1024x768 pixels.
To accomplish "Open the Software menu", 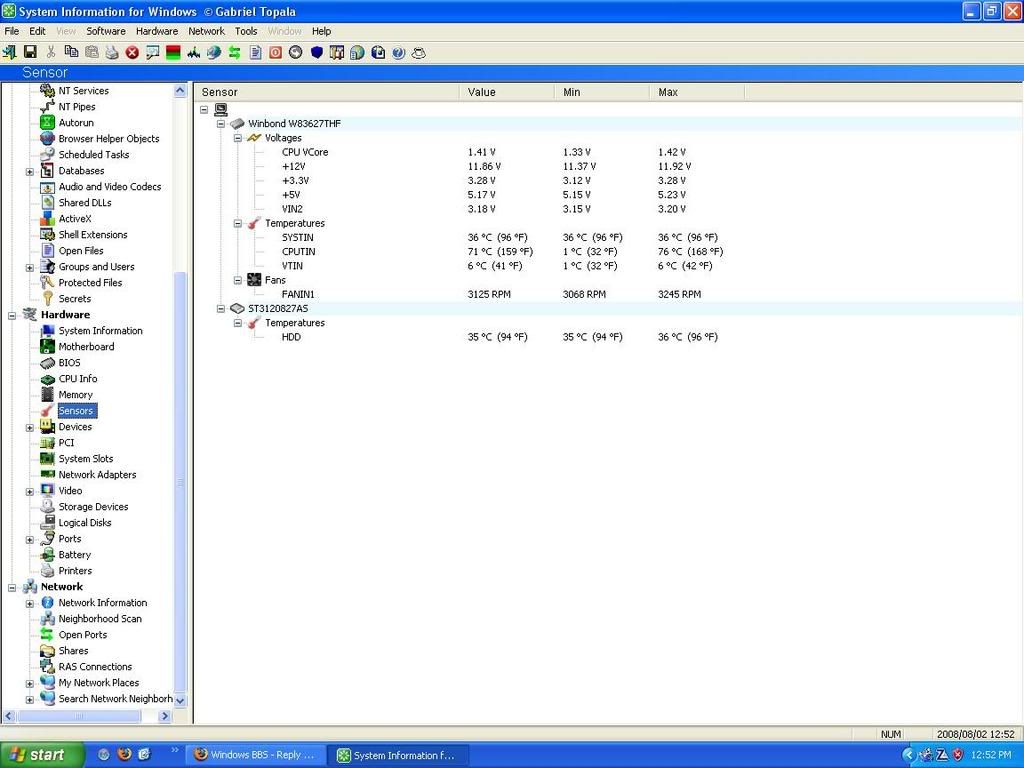I will tap(106, 31).
